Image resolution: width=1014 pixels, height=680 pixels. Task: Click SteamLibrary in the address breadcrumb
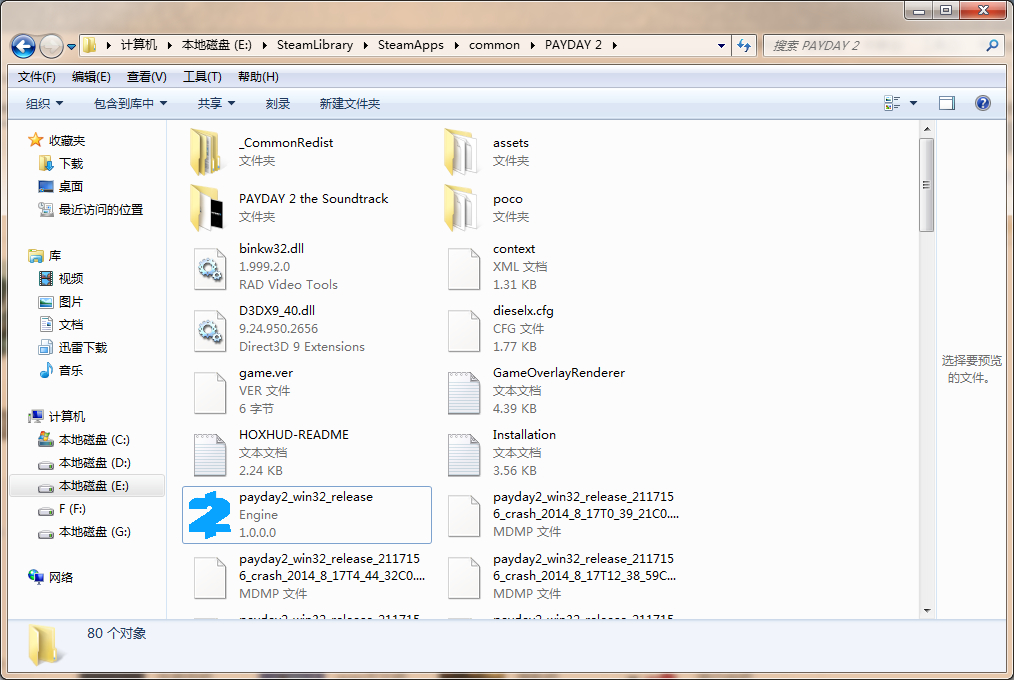[x=315, y=45]
